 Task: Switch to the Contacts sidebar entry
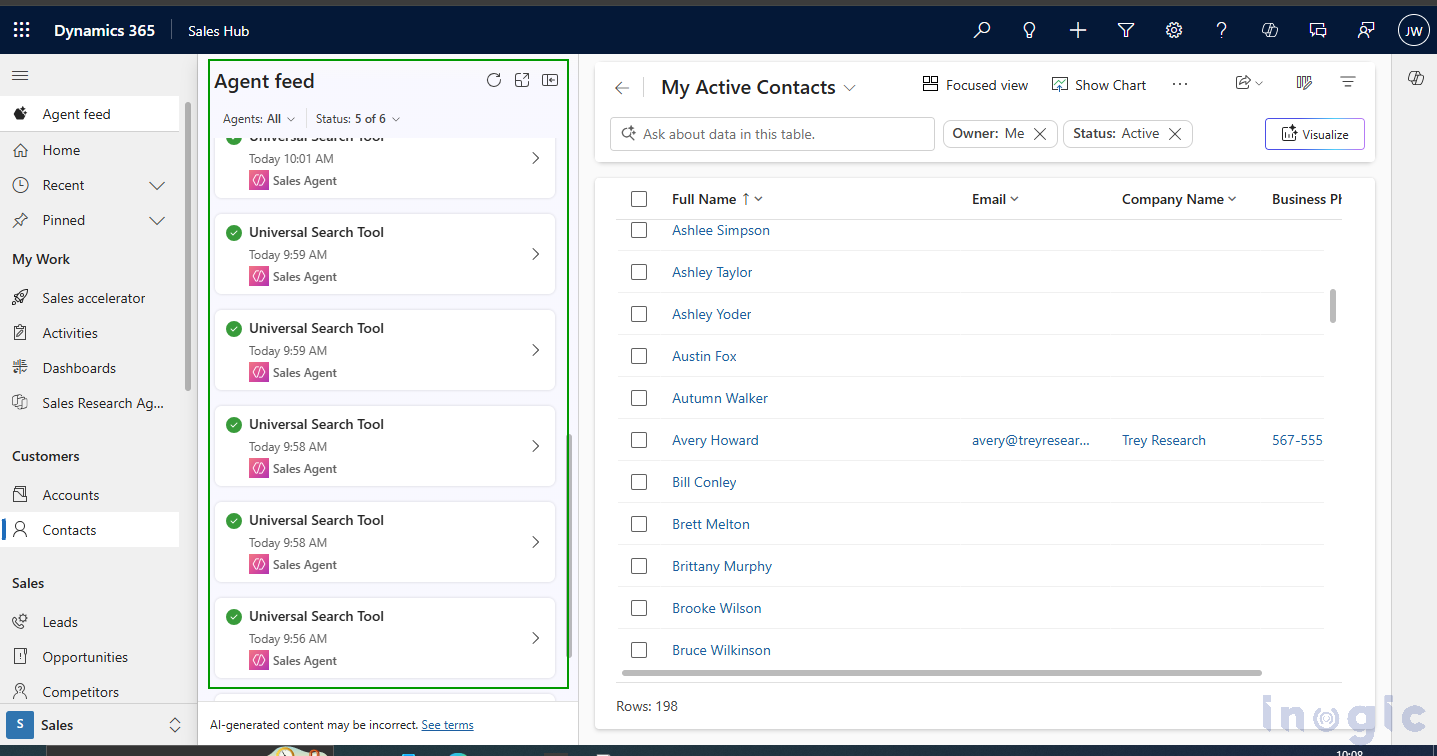(69, 529)
